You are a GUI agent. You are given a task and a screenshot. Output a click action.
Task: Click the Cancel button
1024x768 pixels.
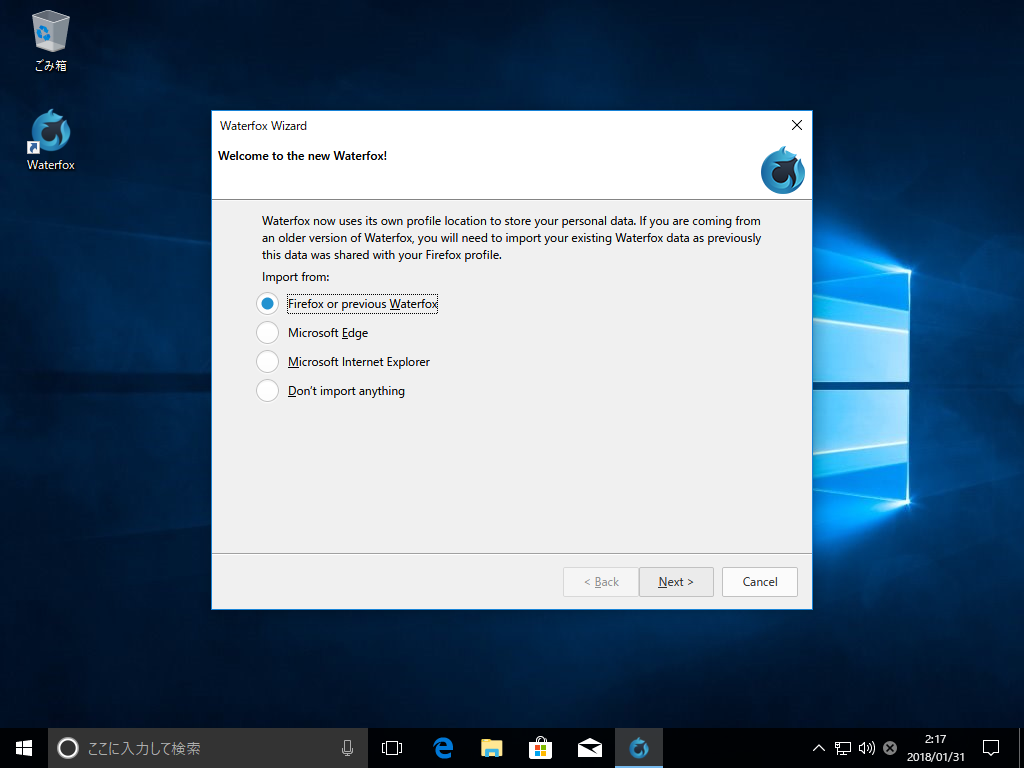760,582
